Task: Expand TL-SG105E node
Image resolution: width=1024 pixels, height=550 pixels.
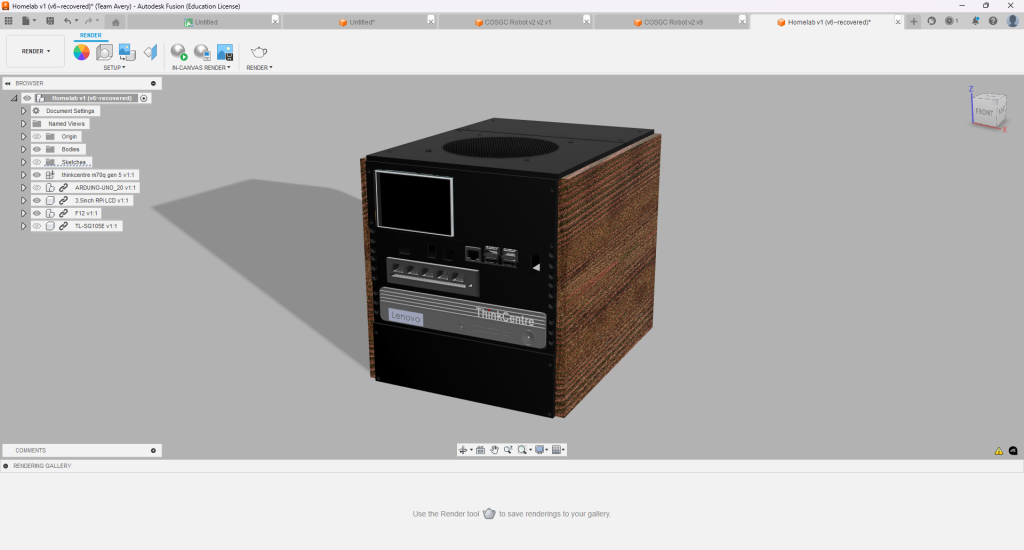Action: [x=24, y=226]
